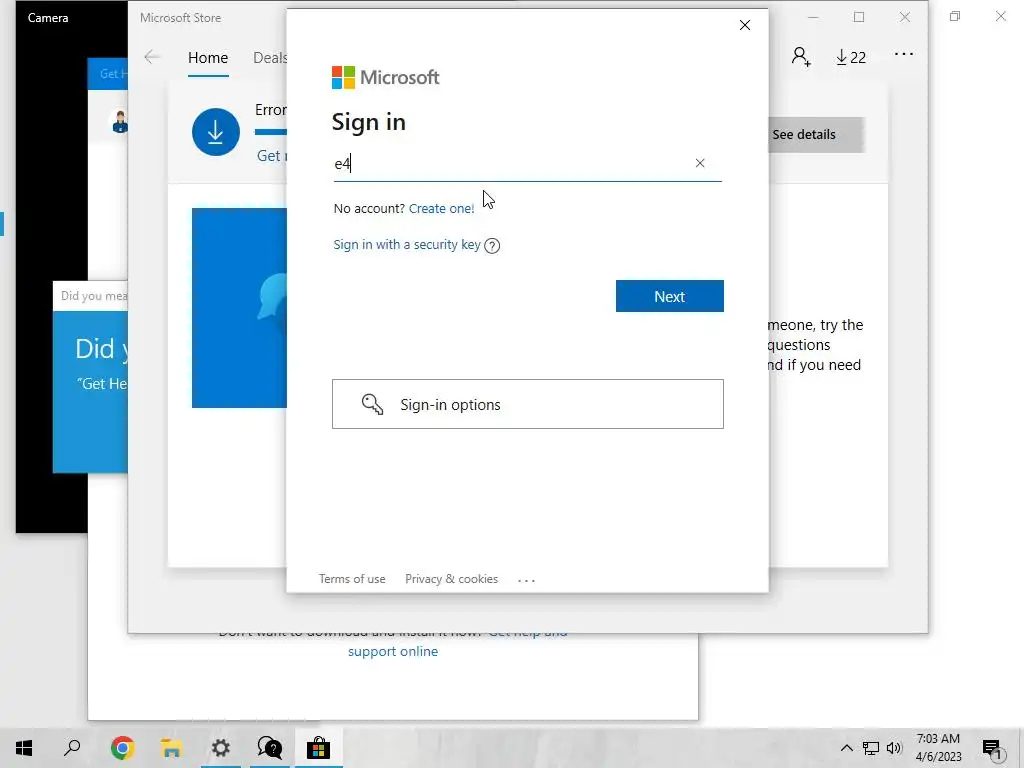Open Microsoft Store See more menu
The width and height of the screenshot is (1024, 768).
(904, 54)
